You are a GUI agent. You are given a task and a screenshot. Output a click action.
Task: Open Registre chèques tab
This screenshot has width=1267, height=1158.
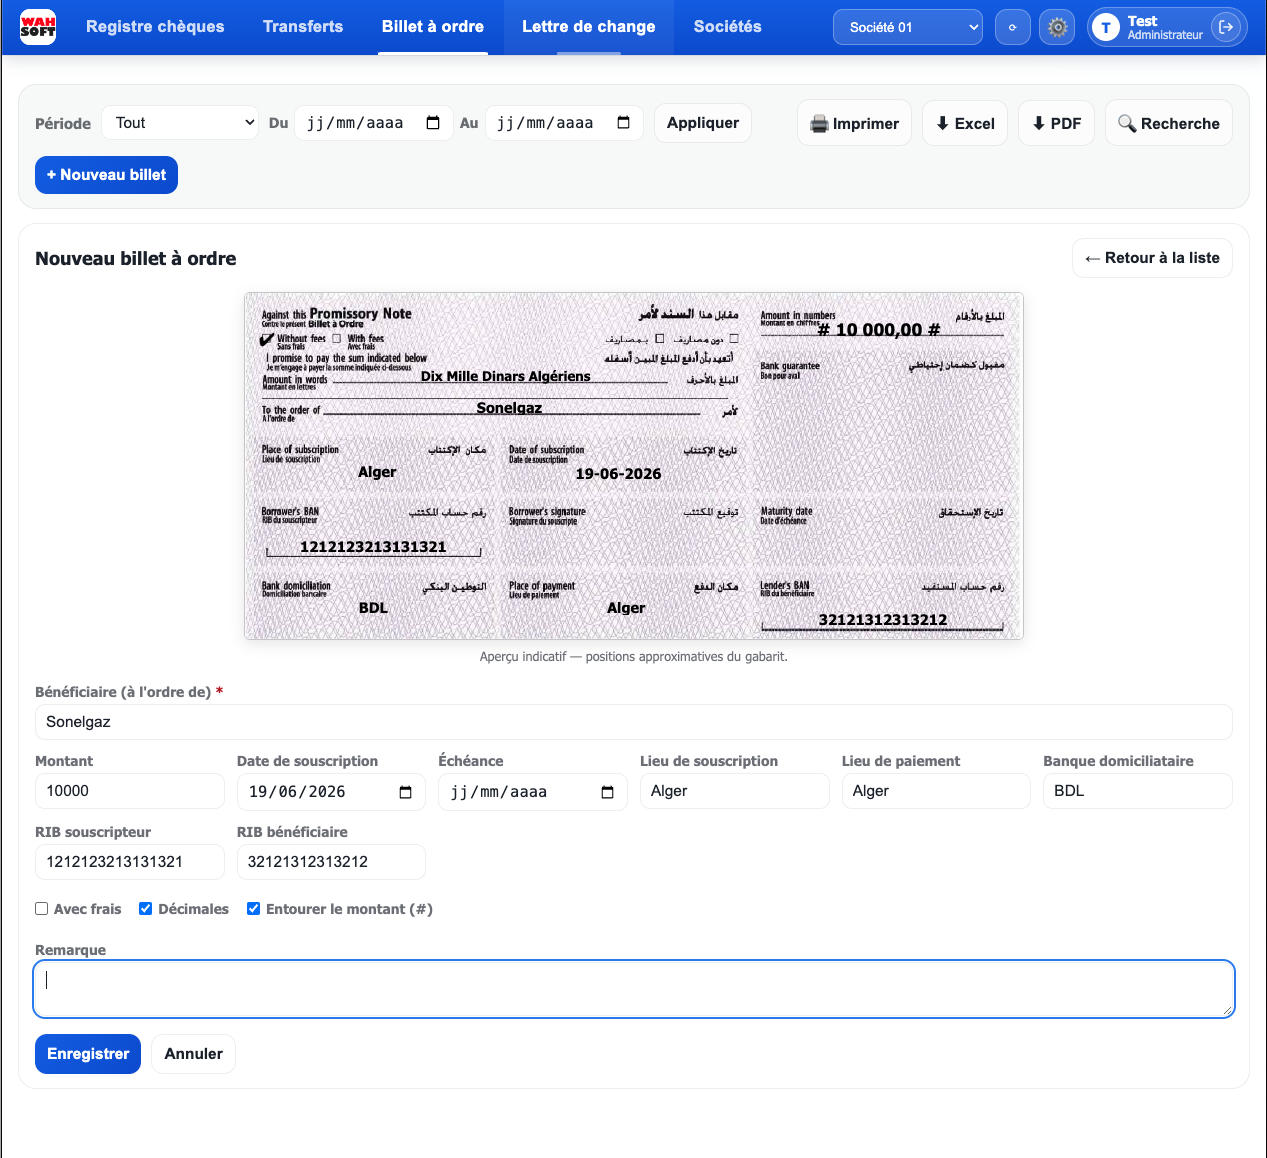pyautogui.click(x=155, y=27)
